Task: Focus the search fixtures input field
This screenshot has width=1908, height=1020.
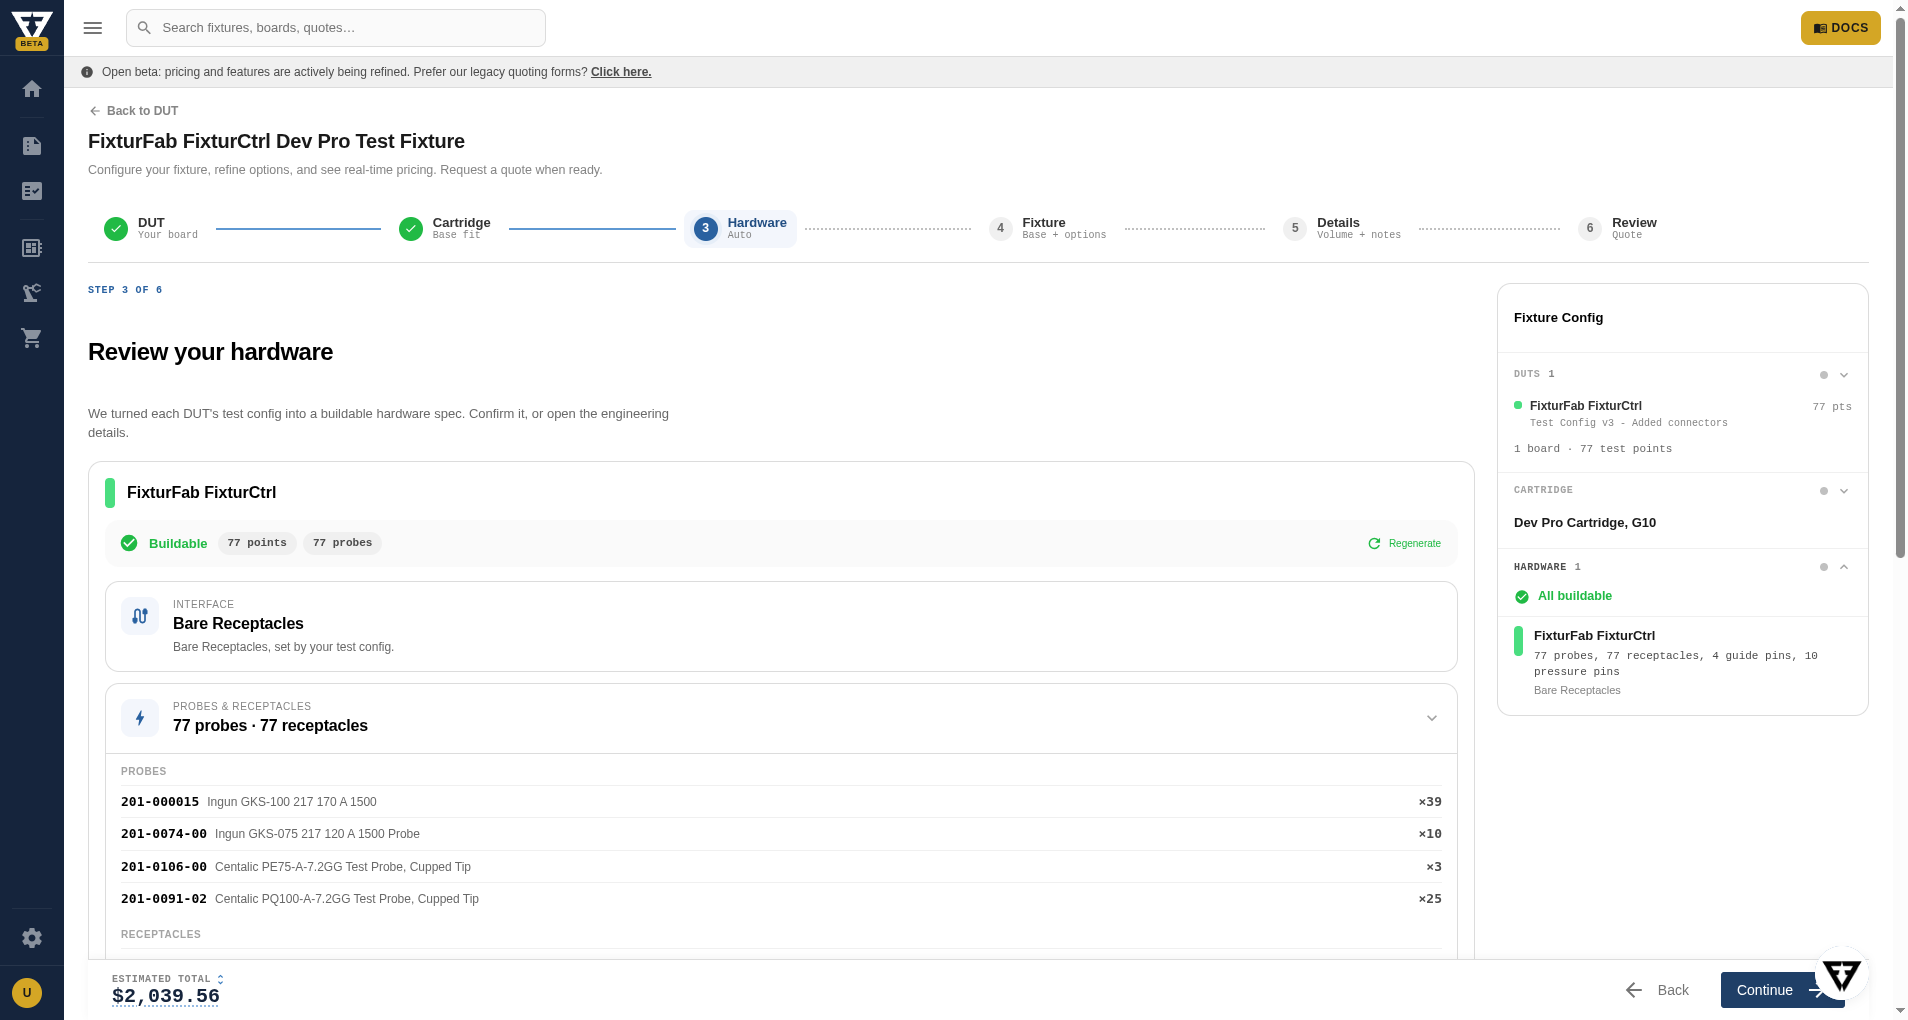Action: click(336, 28)
